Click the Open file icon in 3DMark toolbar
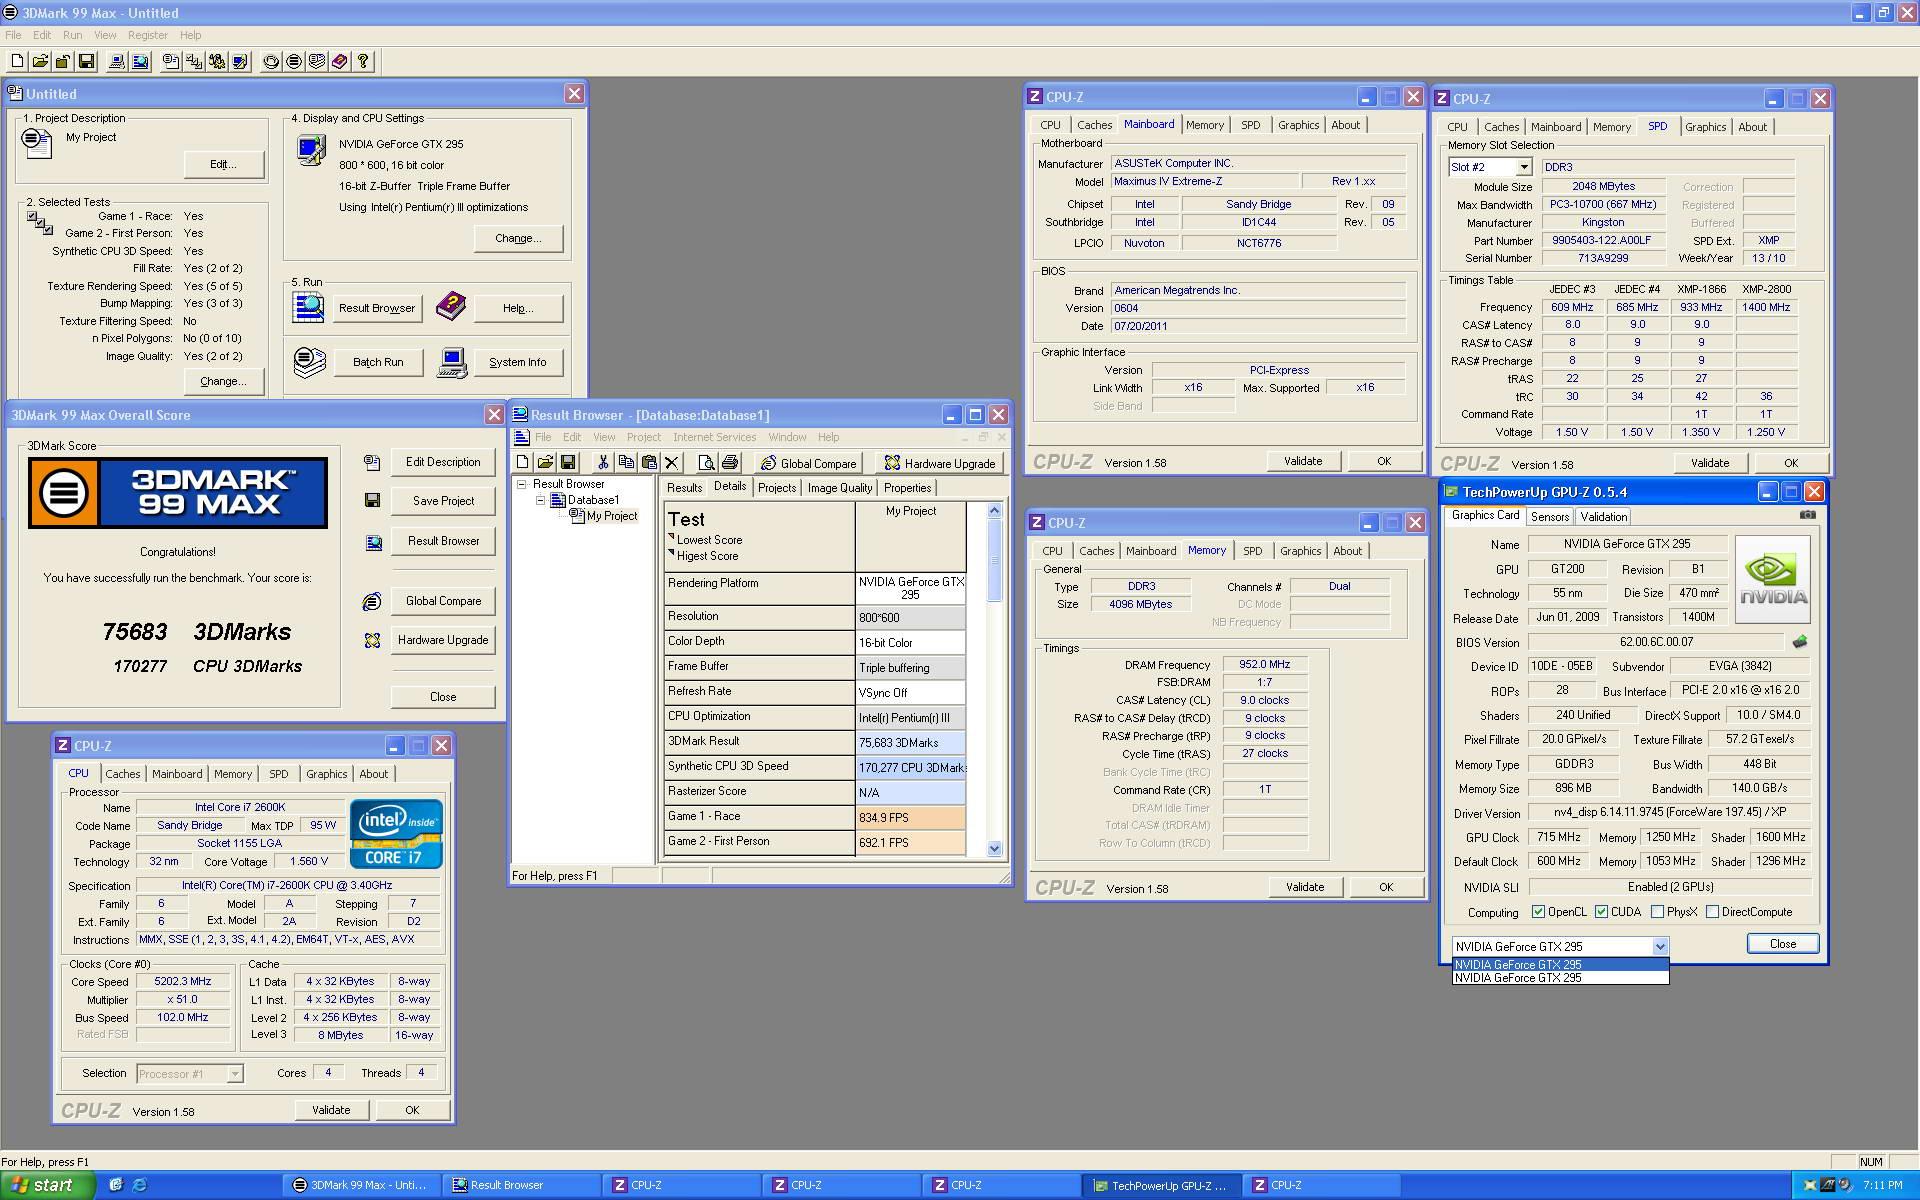This screenshot has width=1920, height=1200. pyautogui.click(x=40, y=62)
